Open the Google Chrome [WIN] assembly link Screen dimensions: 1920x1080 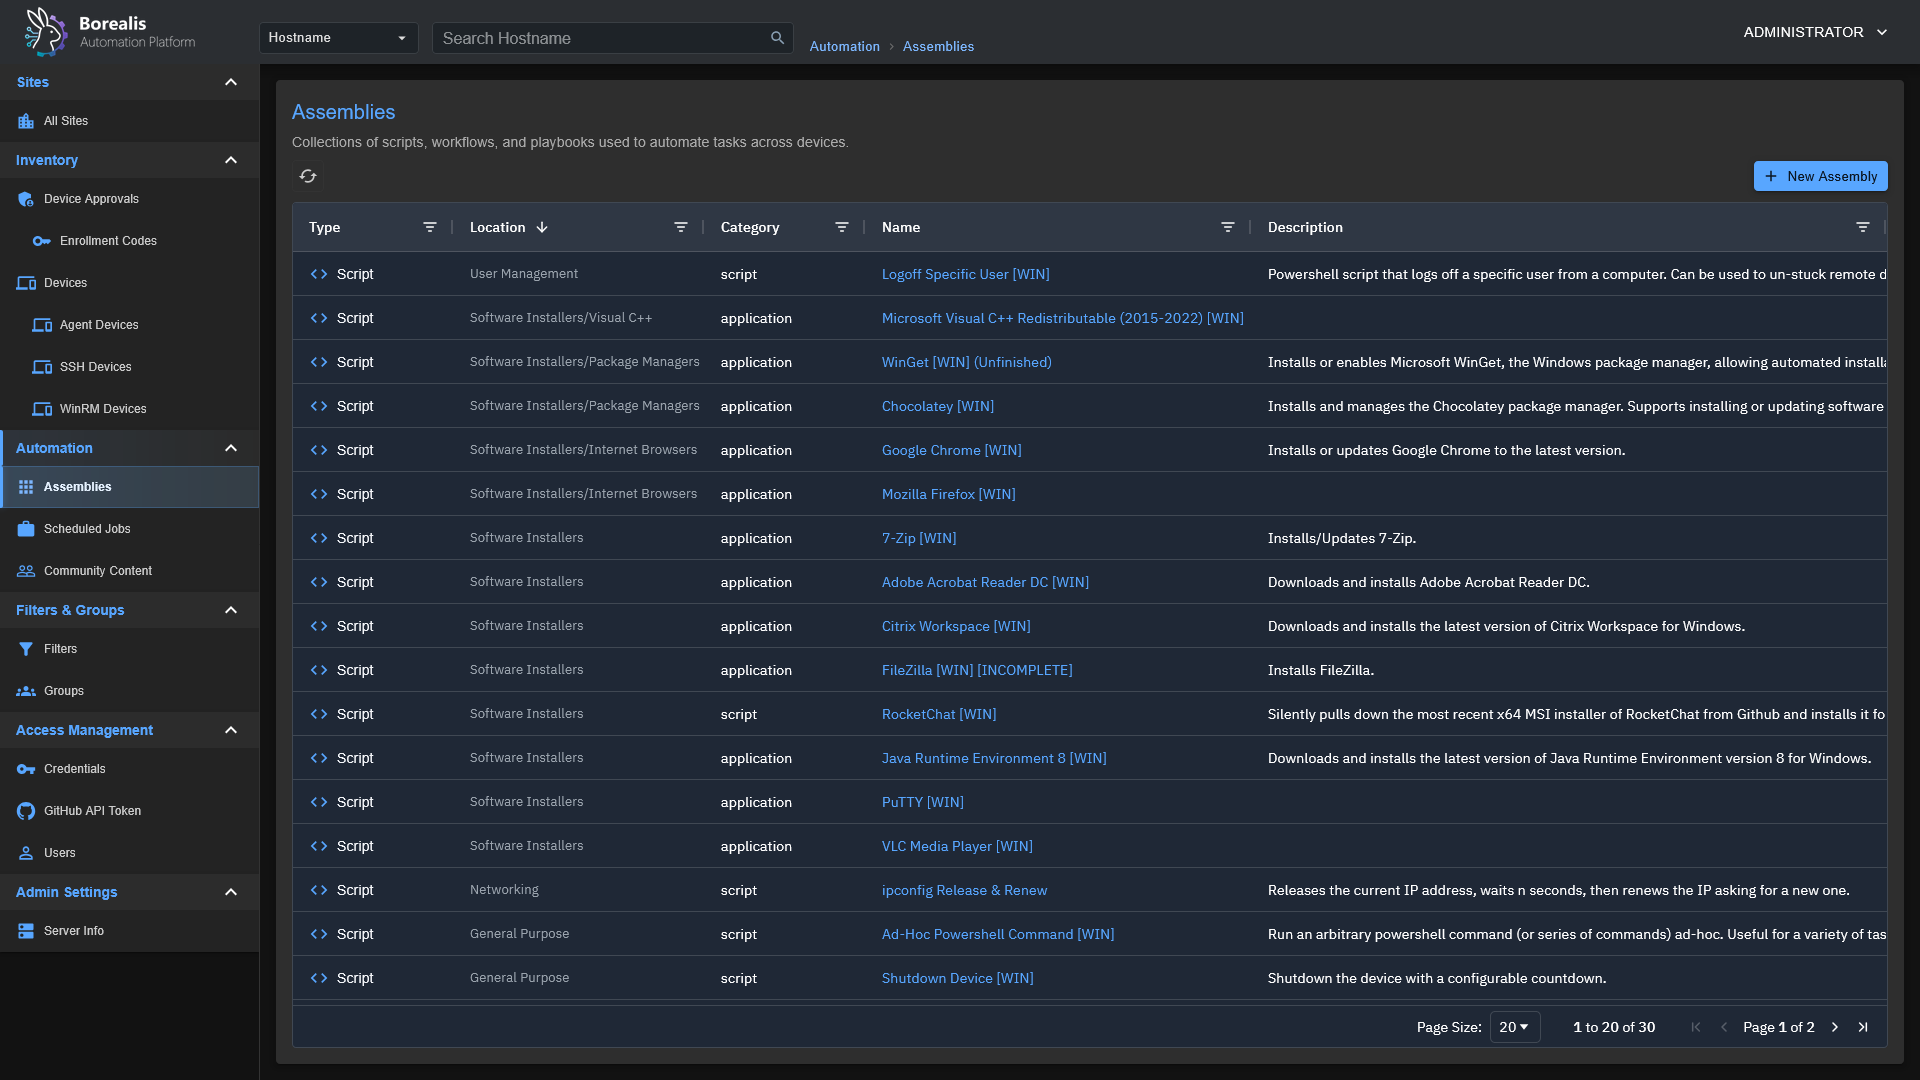[951, 450]
